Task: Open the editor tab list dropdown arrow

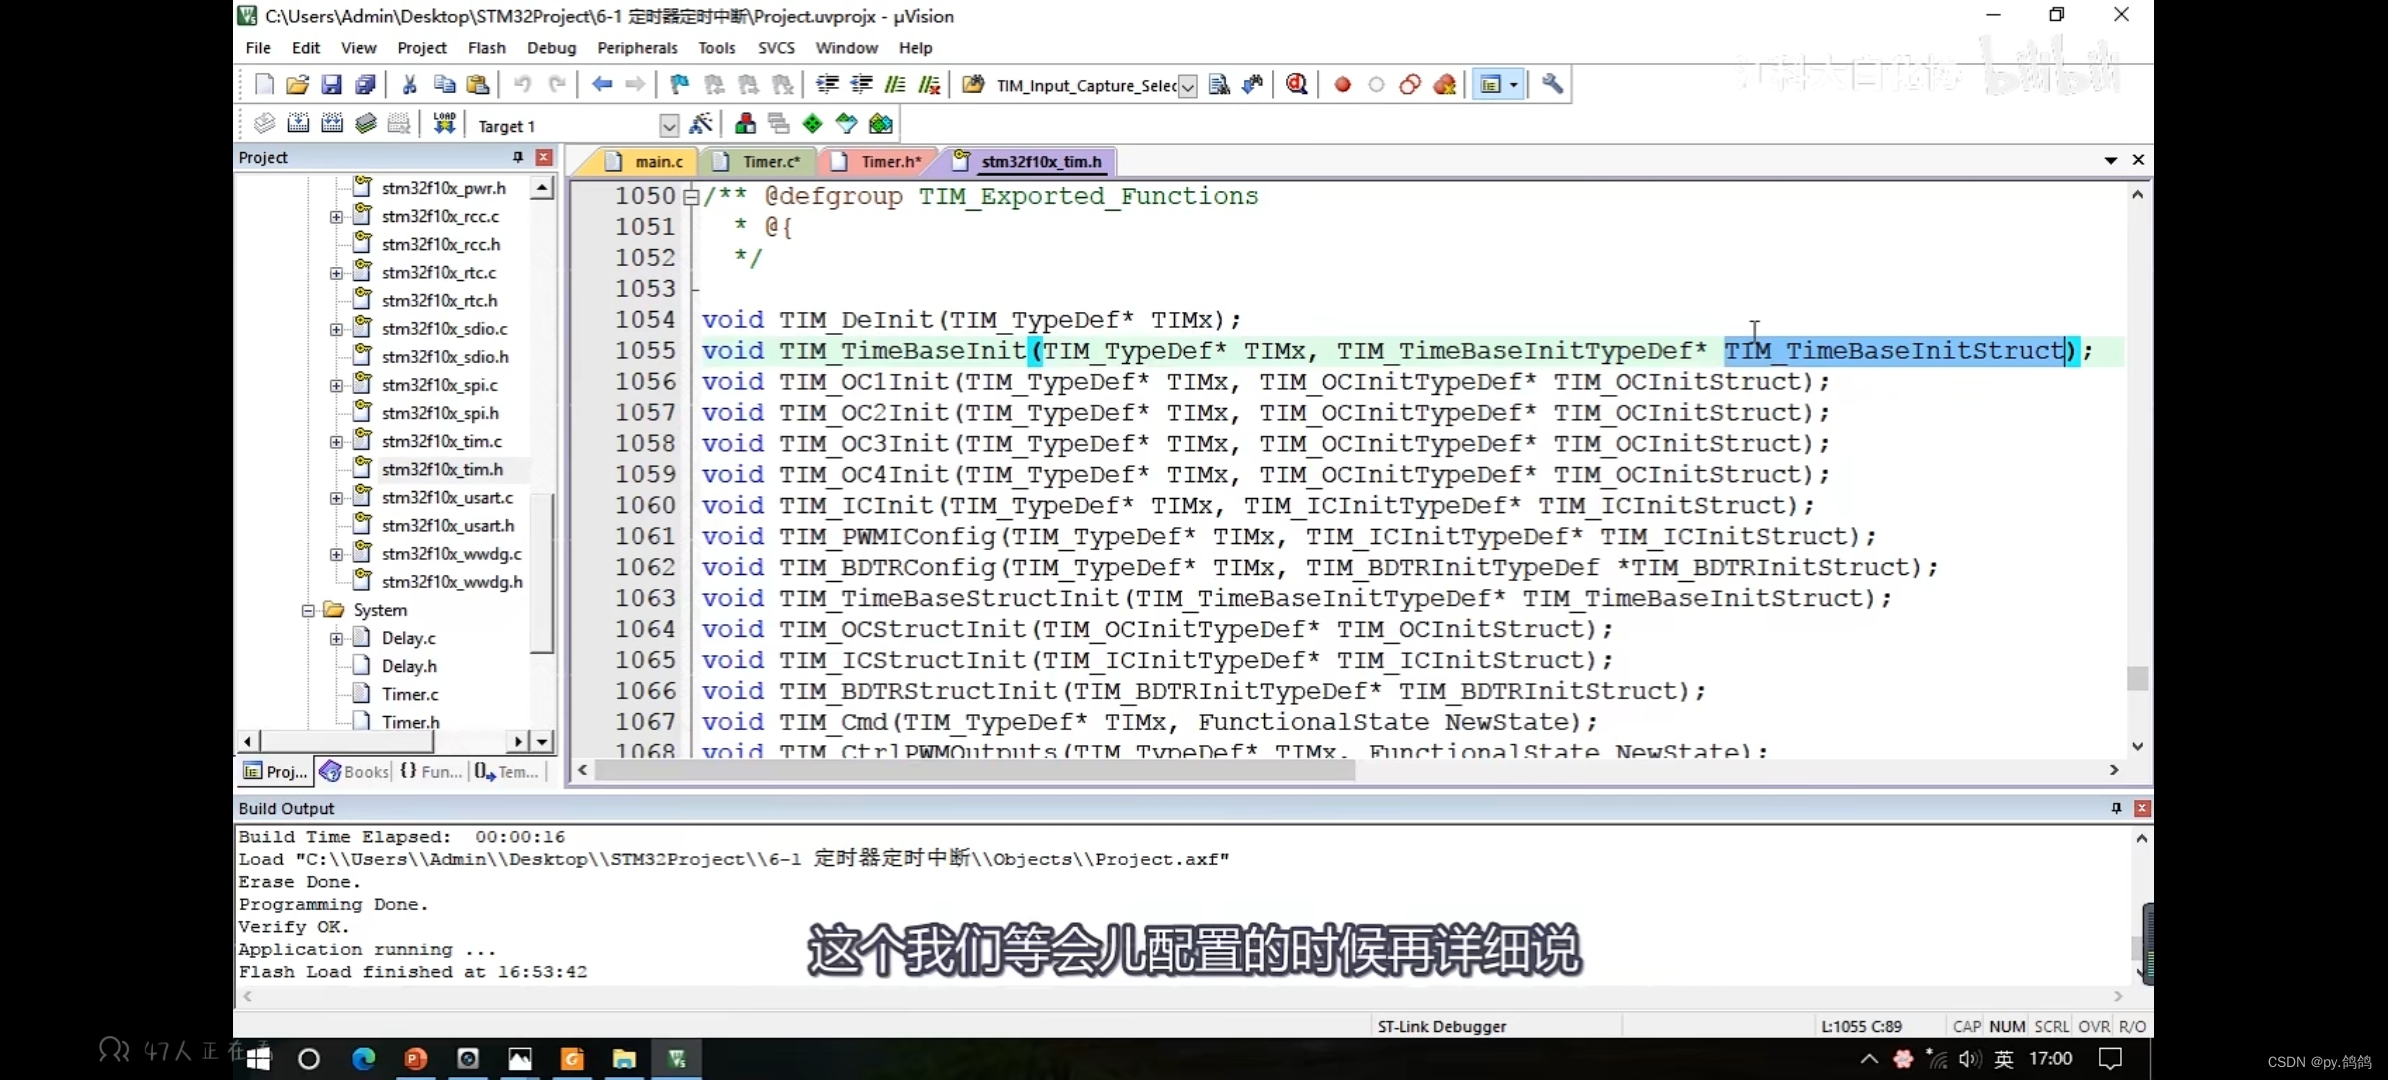Action: 2111,160
